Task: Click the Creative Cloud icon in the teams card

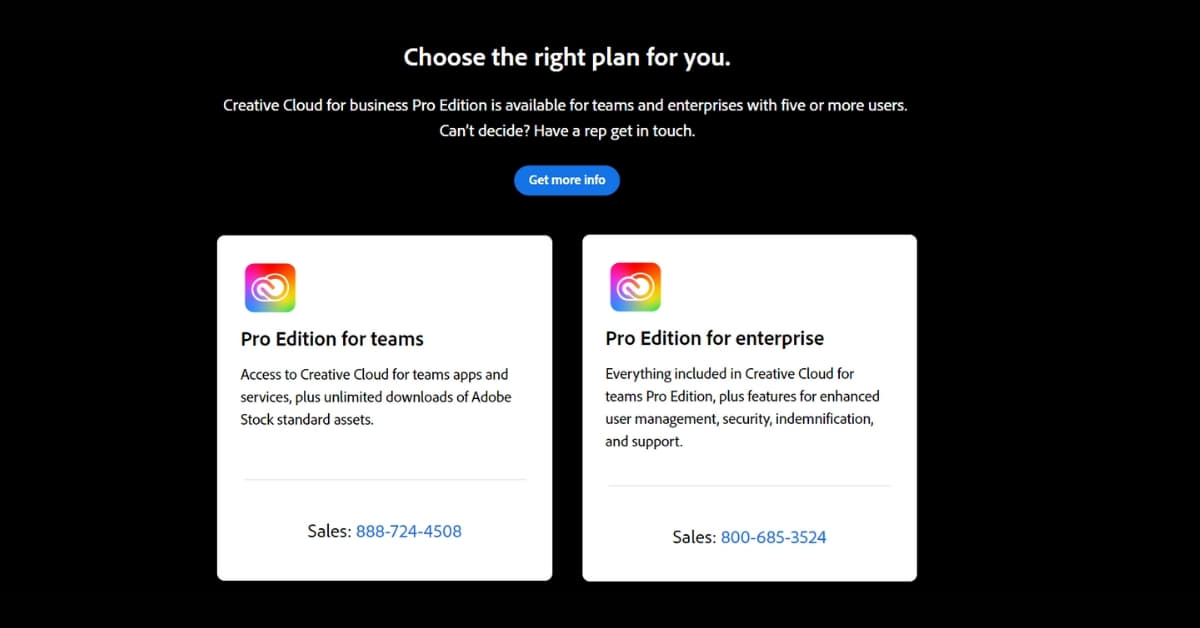Action: (270, 288)
